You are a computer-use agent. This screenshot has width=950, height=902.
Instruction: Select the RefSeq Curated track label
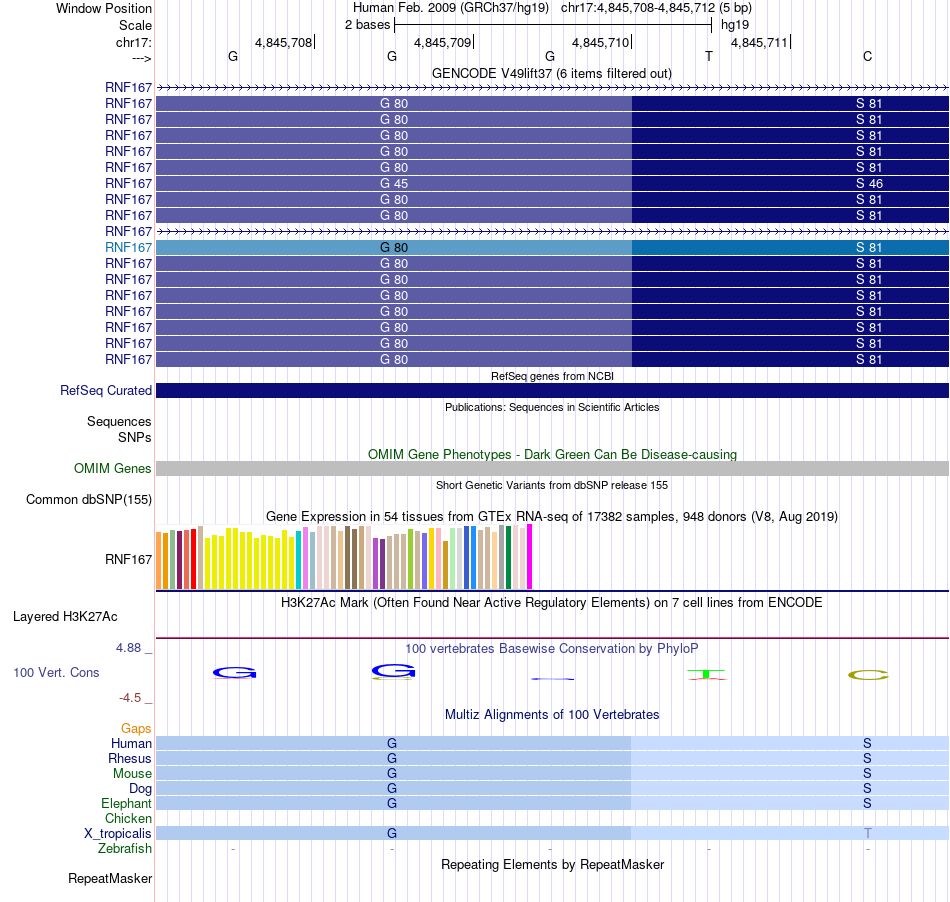coord(105,390)
